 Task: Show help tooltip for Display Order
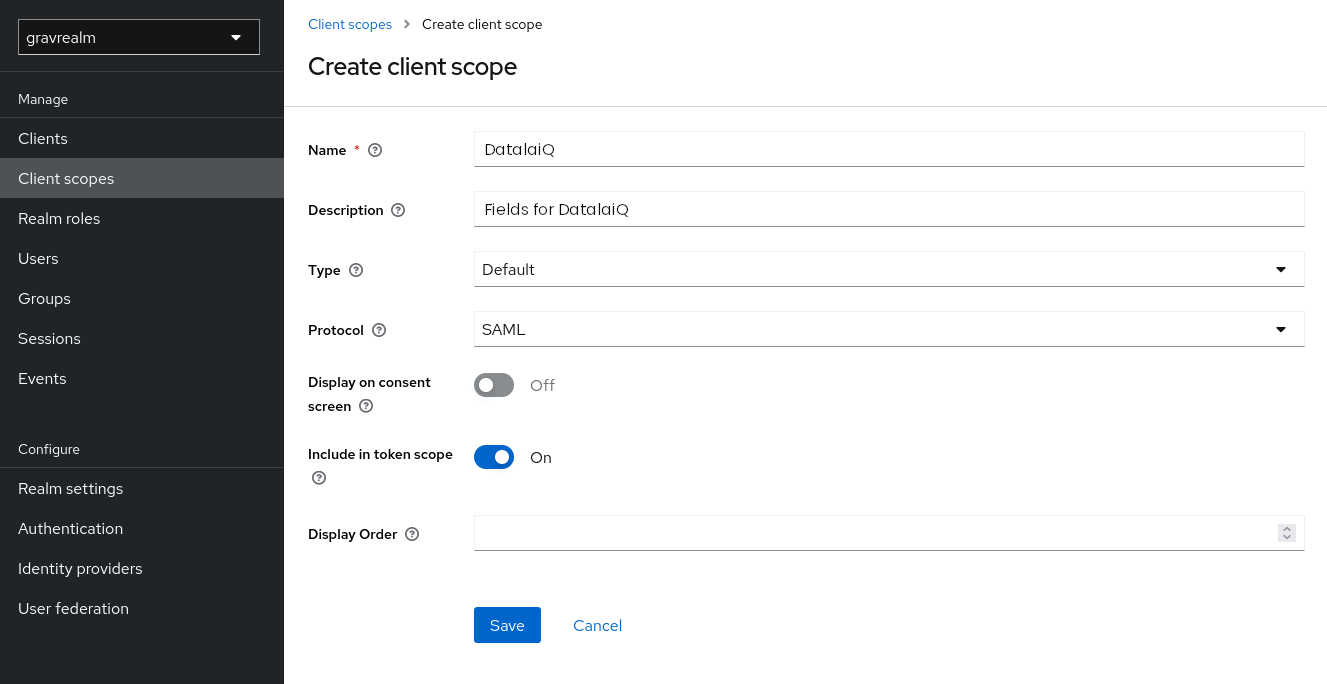pos(412,534)
